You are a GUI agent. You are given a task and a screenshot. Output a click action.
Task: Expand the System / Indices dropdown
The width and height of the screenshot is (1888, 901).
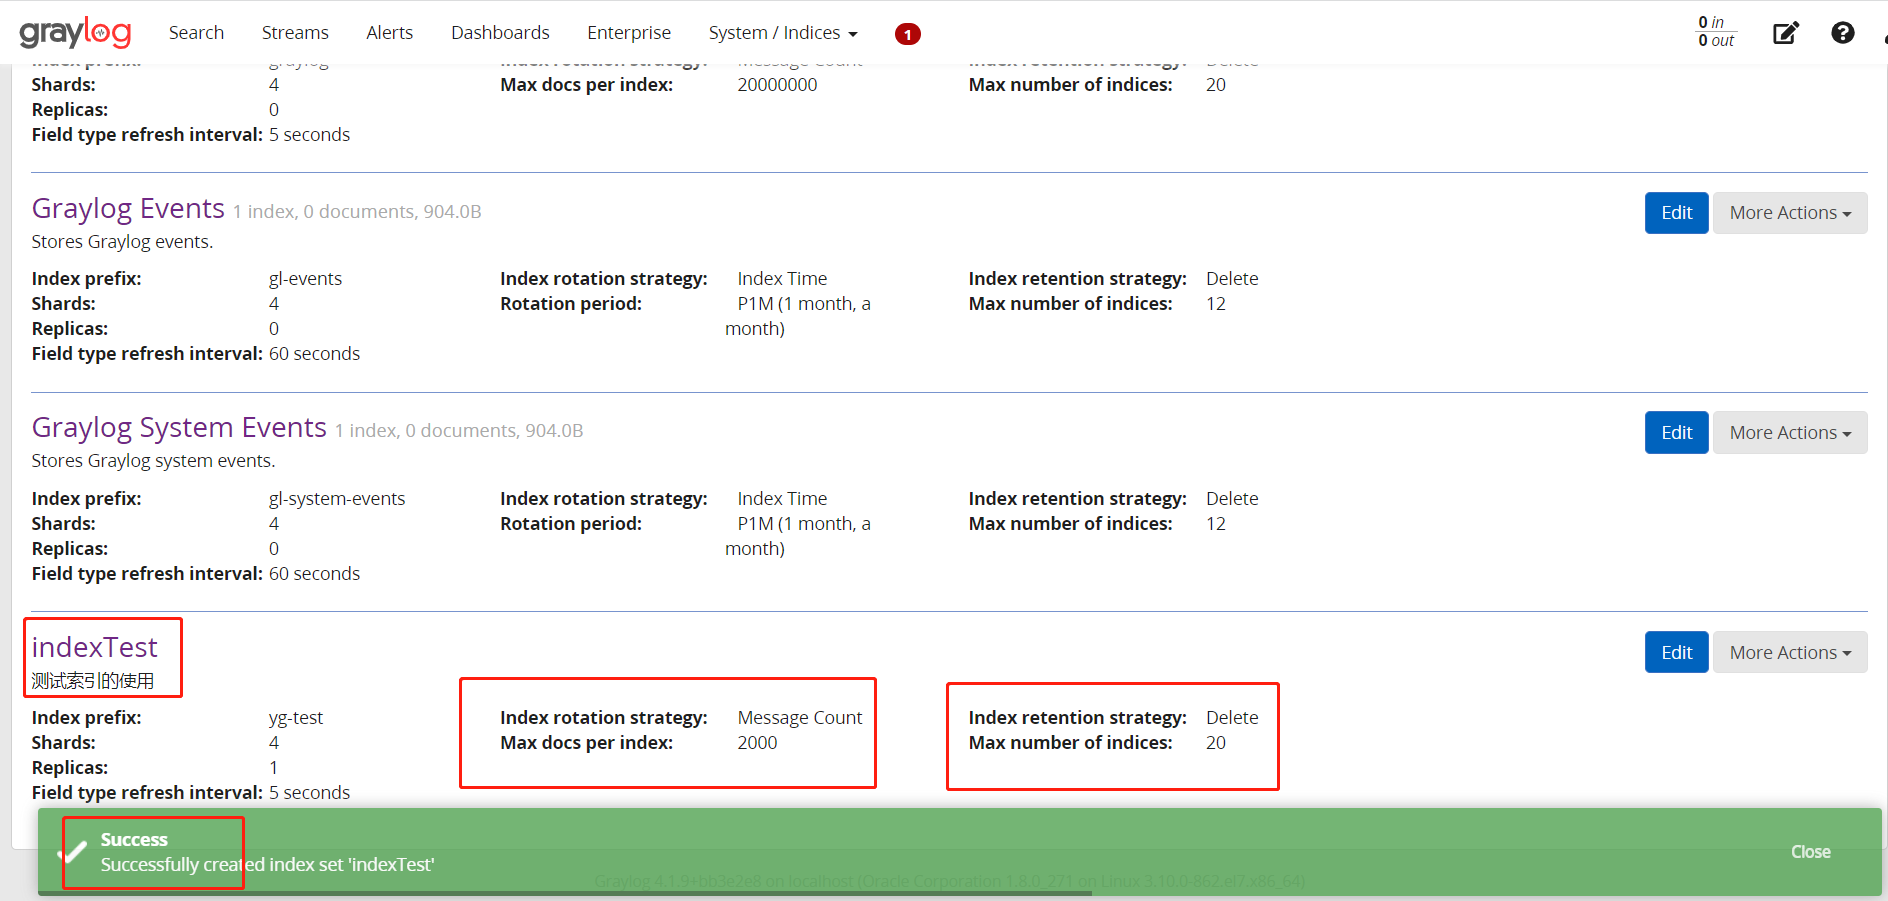[783, 33]
